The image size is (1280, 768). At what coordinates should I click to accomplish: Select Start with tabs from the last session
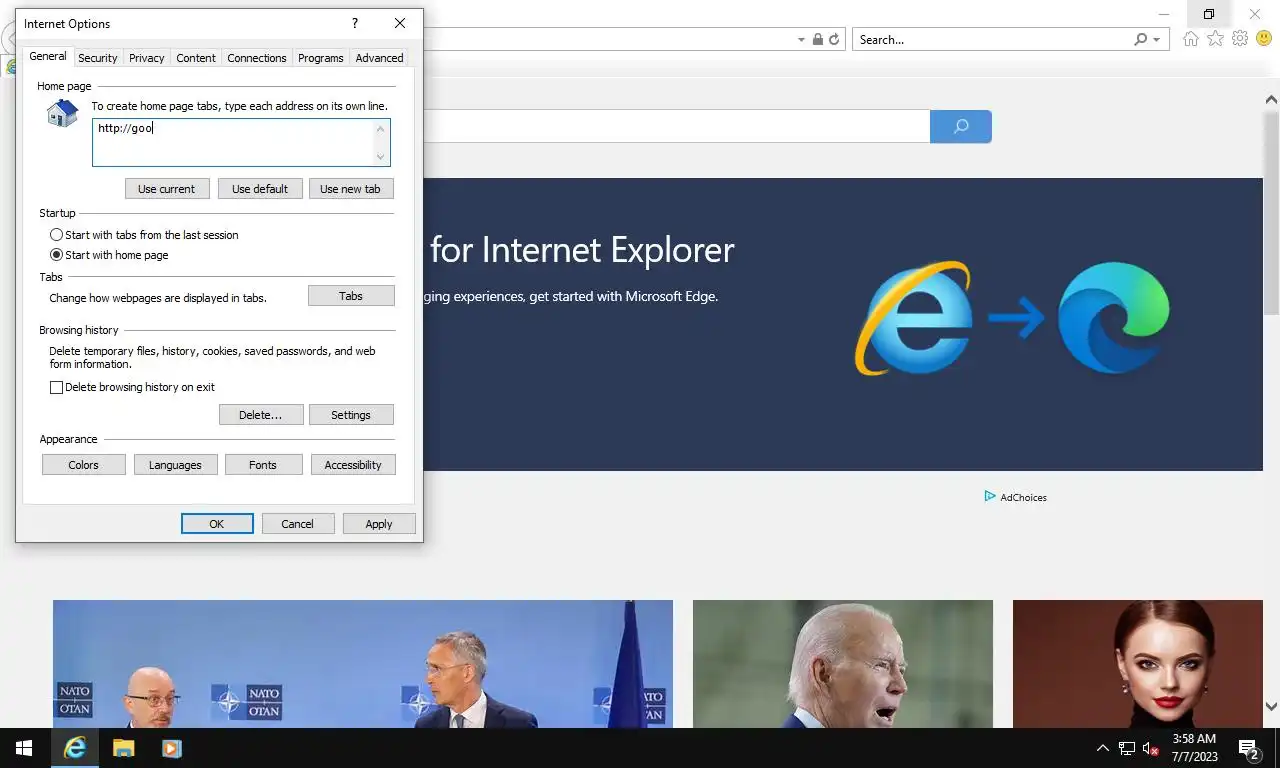(144, 235)
